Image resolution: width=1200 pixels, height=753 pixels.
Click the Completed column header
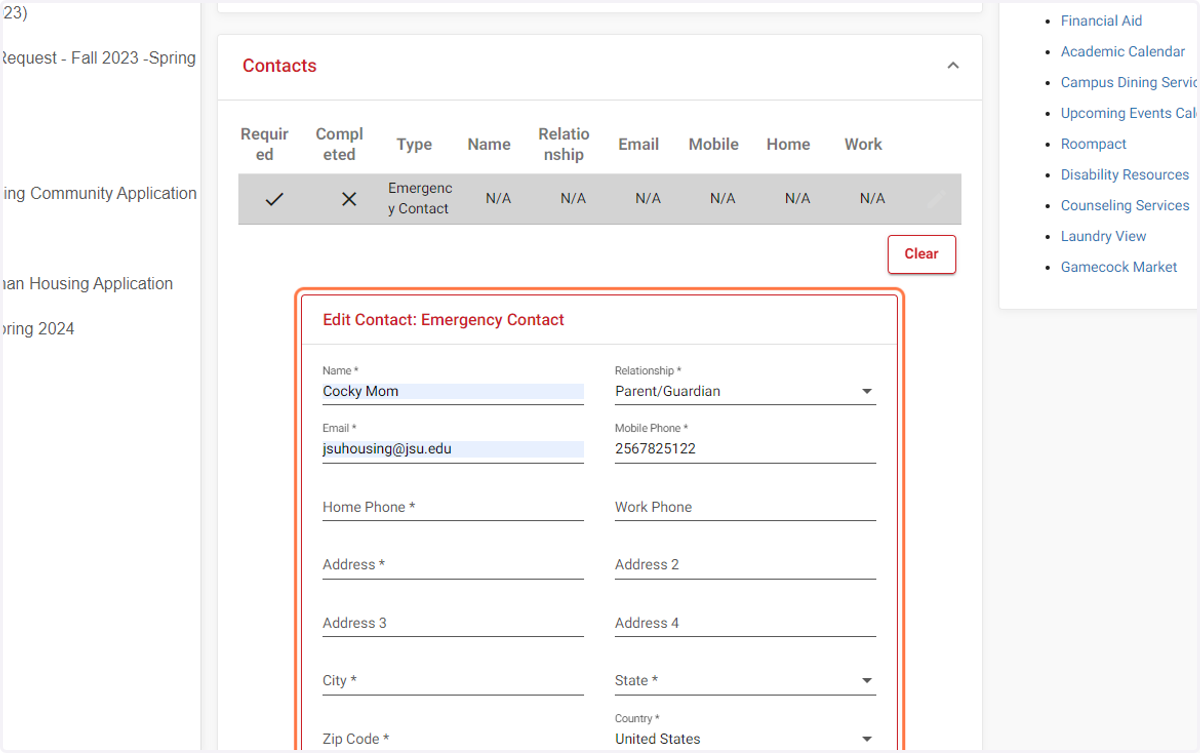coord(339,145)
